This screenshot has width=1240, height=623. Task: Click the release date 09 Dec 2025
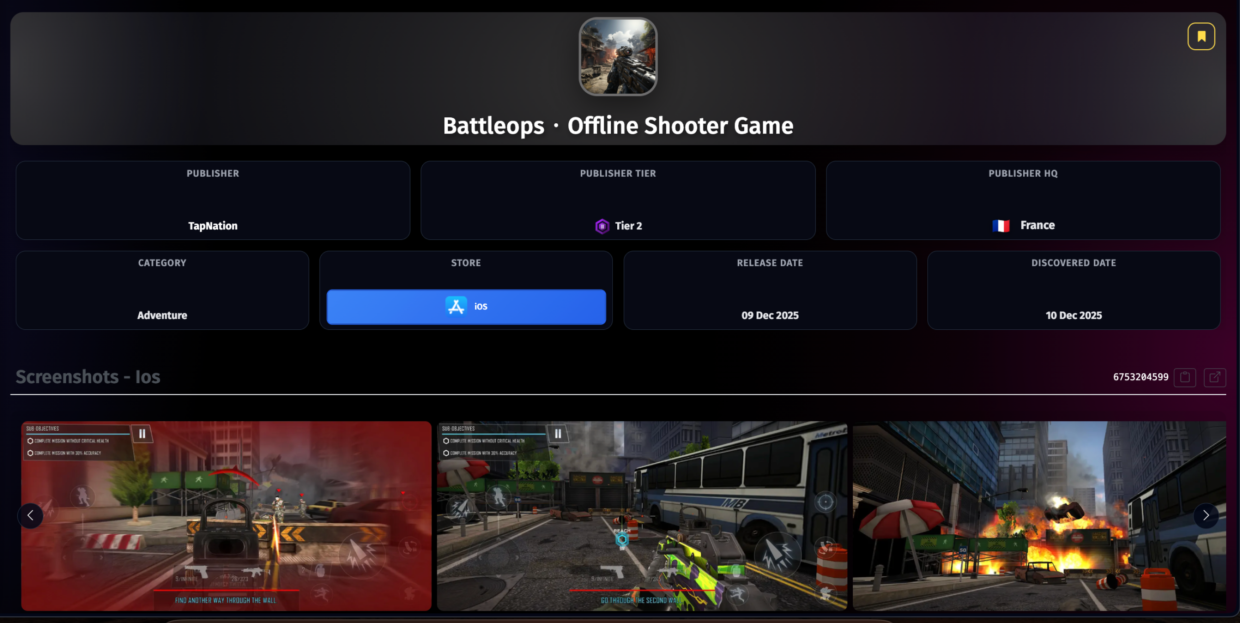pyautogui.click(x=770, y=315)
